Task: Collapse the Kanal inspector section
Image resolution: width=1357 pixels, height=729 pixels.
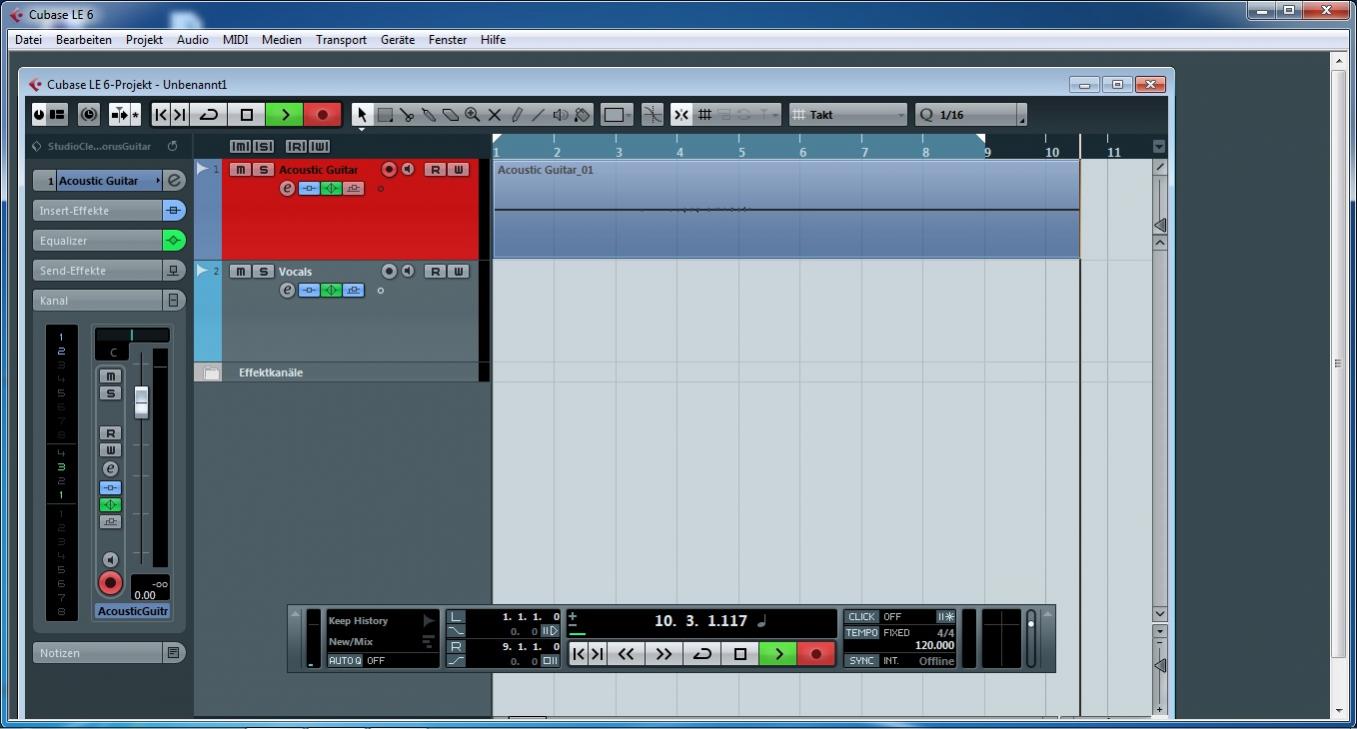Action: (x=98, y=300)
